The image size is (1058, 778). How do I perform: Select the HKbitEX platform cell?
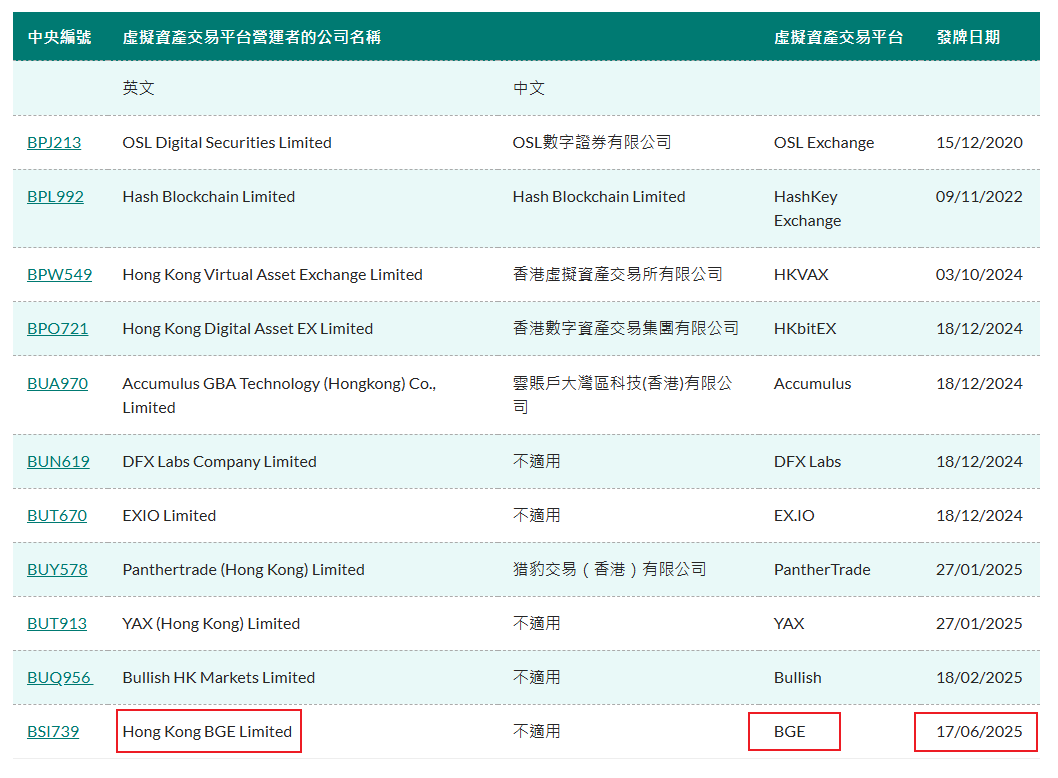tap(805, 329)
